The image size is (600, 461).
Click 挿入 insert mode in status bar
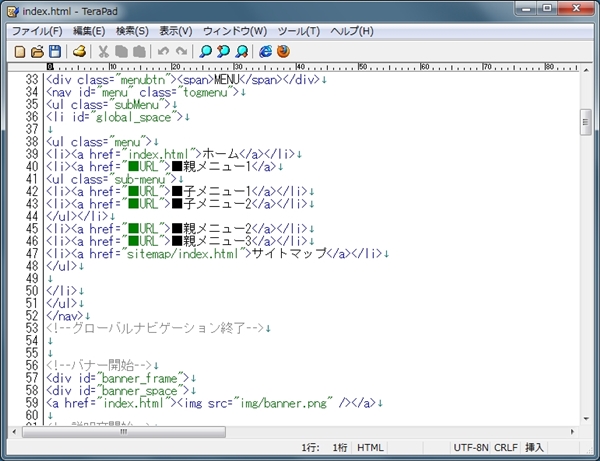(x=534, y=447)
